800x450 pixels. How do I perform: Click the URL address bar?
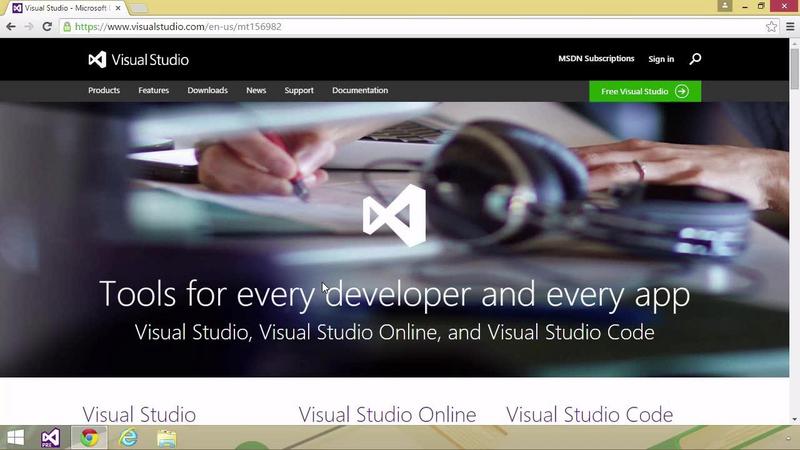pyautogui.click(x=416, y=27)
